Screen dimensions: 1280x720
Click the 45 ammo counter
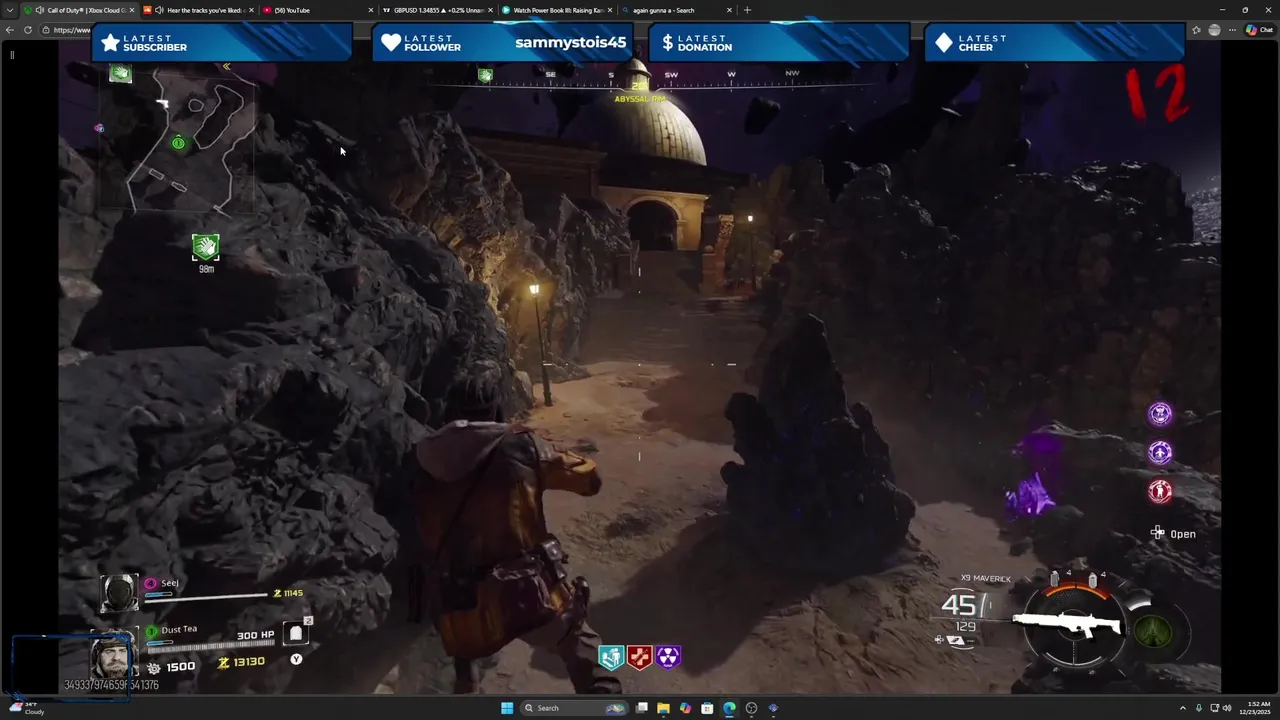coord(960,605)
